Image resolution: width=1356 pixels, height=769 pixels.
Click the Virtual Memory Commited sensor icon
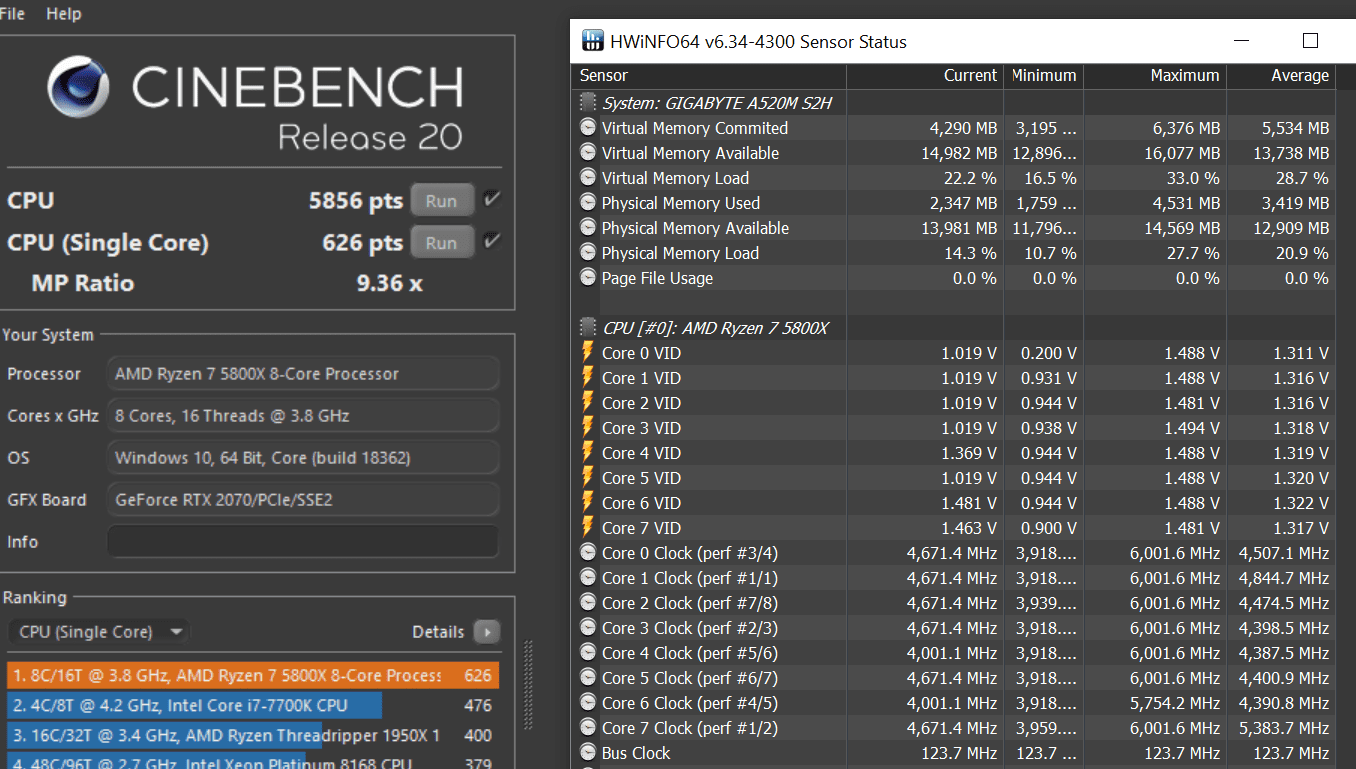pos(588,128)
